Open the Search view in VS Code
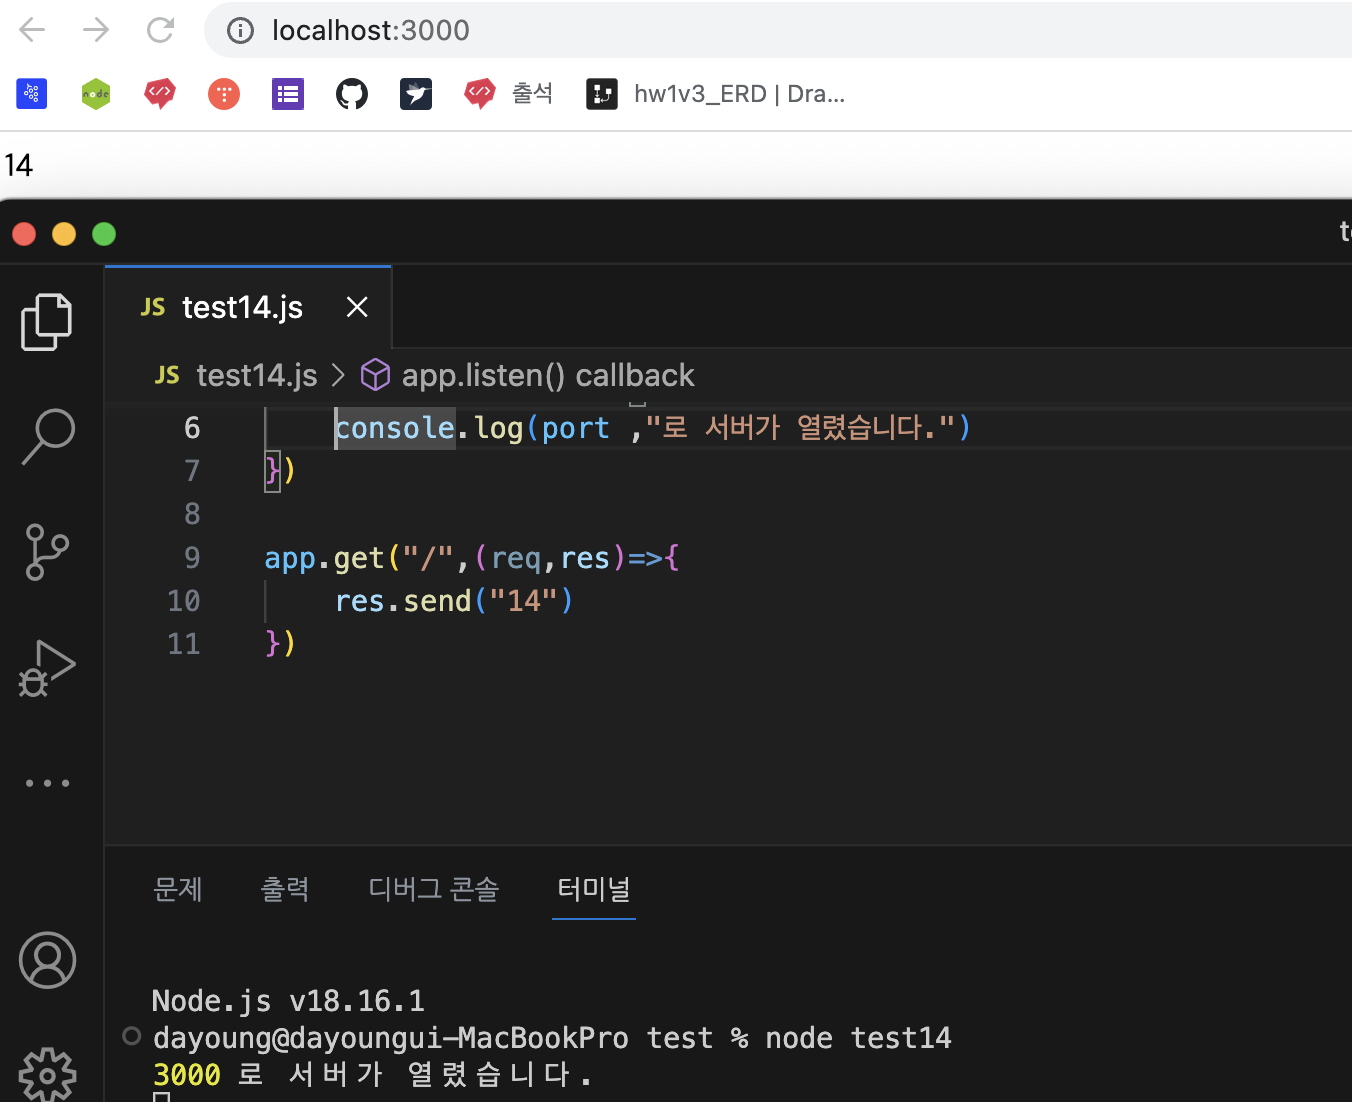Screen dimensions: 1352x1102 [47, 437]
